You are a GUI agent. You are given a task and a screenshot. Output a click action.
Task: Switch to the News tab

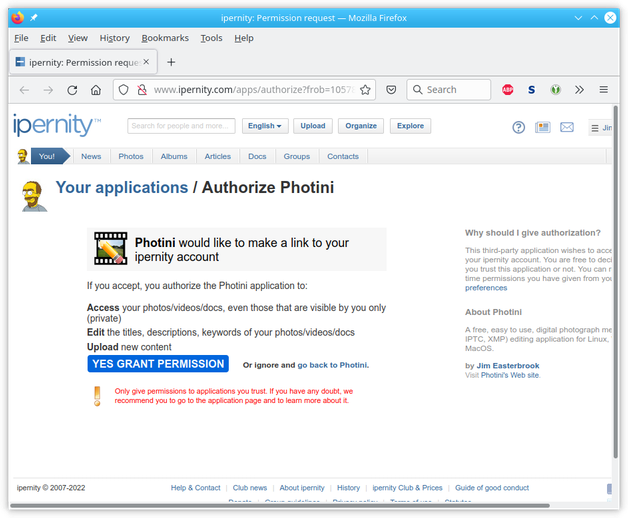(x=91, y=156)
